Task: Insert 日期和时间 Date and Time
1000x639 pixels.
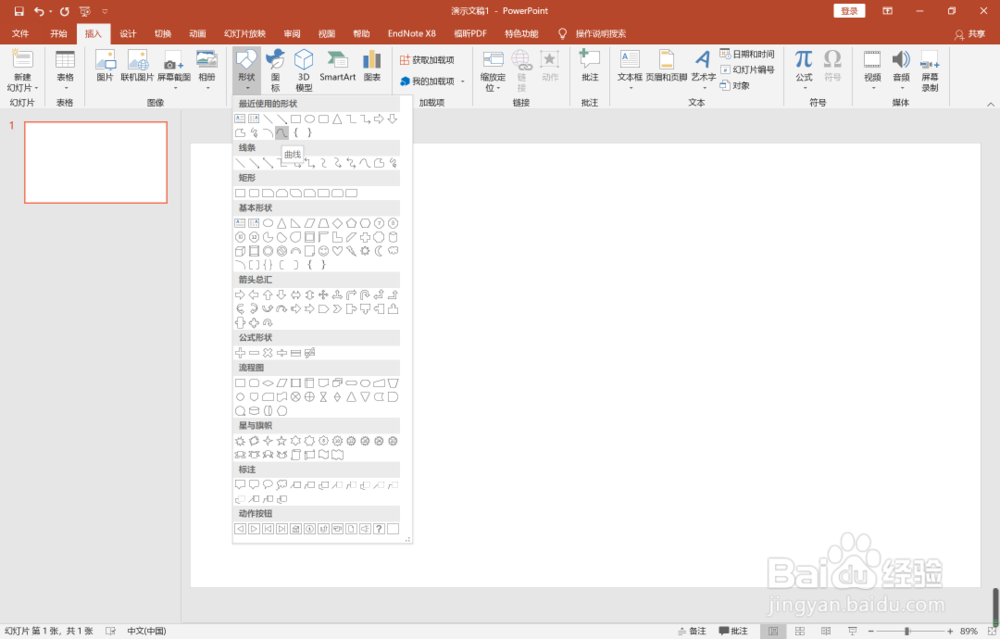Action: [747, 54]
